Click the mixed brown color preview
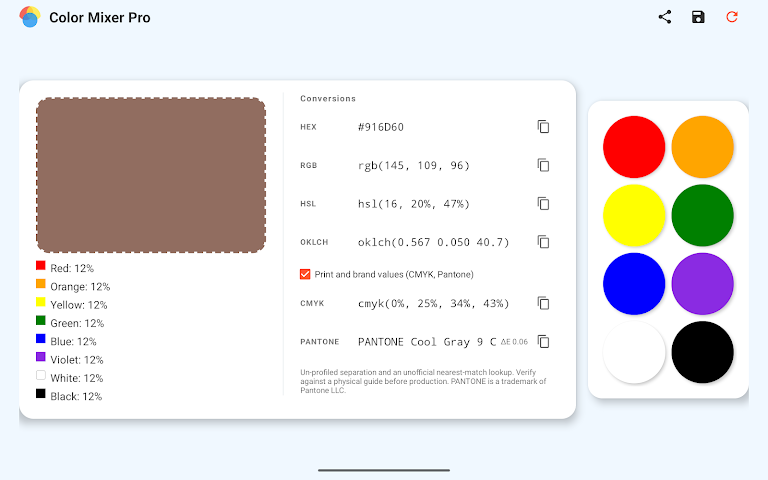Viewport: 768px width, 480px height. [151, 175]
